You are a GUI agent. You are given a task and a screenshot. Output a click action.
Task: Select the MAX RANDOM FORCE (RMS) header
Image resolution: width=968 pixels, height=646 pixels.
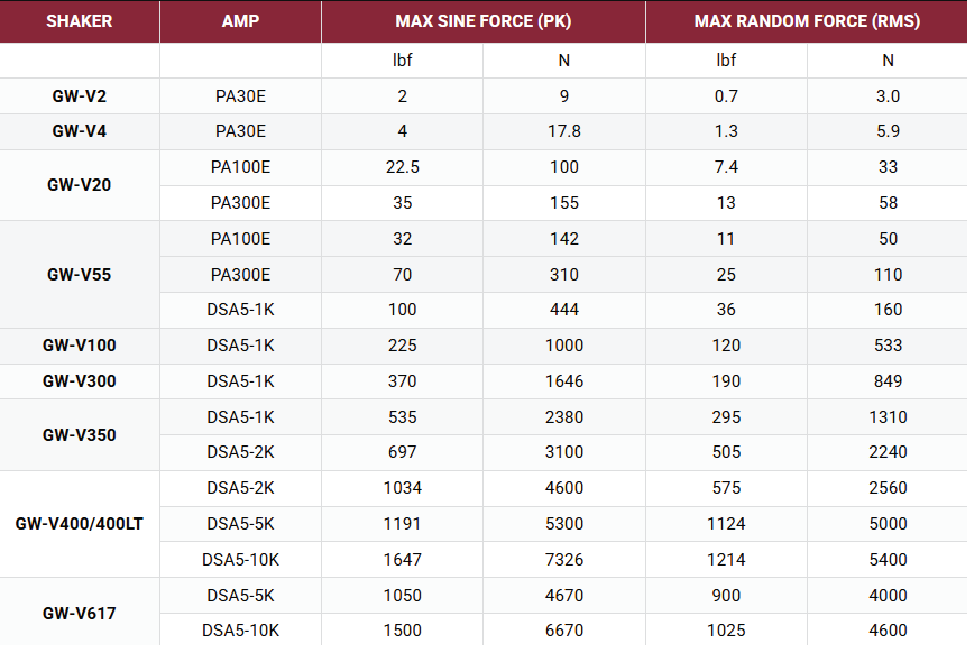point(806,21)
